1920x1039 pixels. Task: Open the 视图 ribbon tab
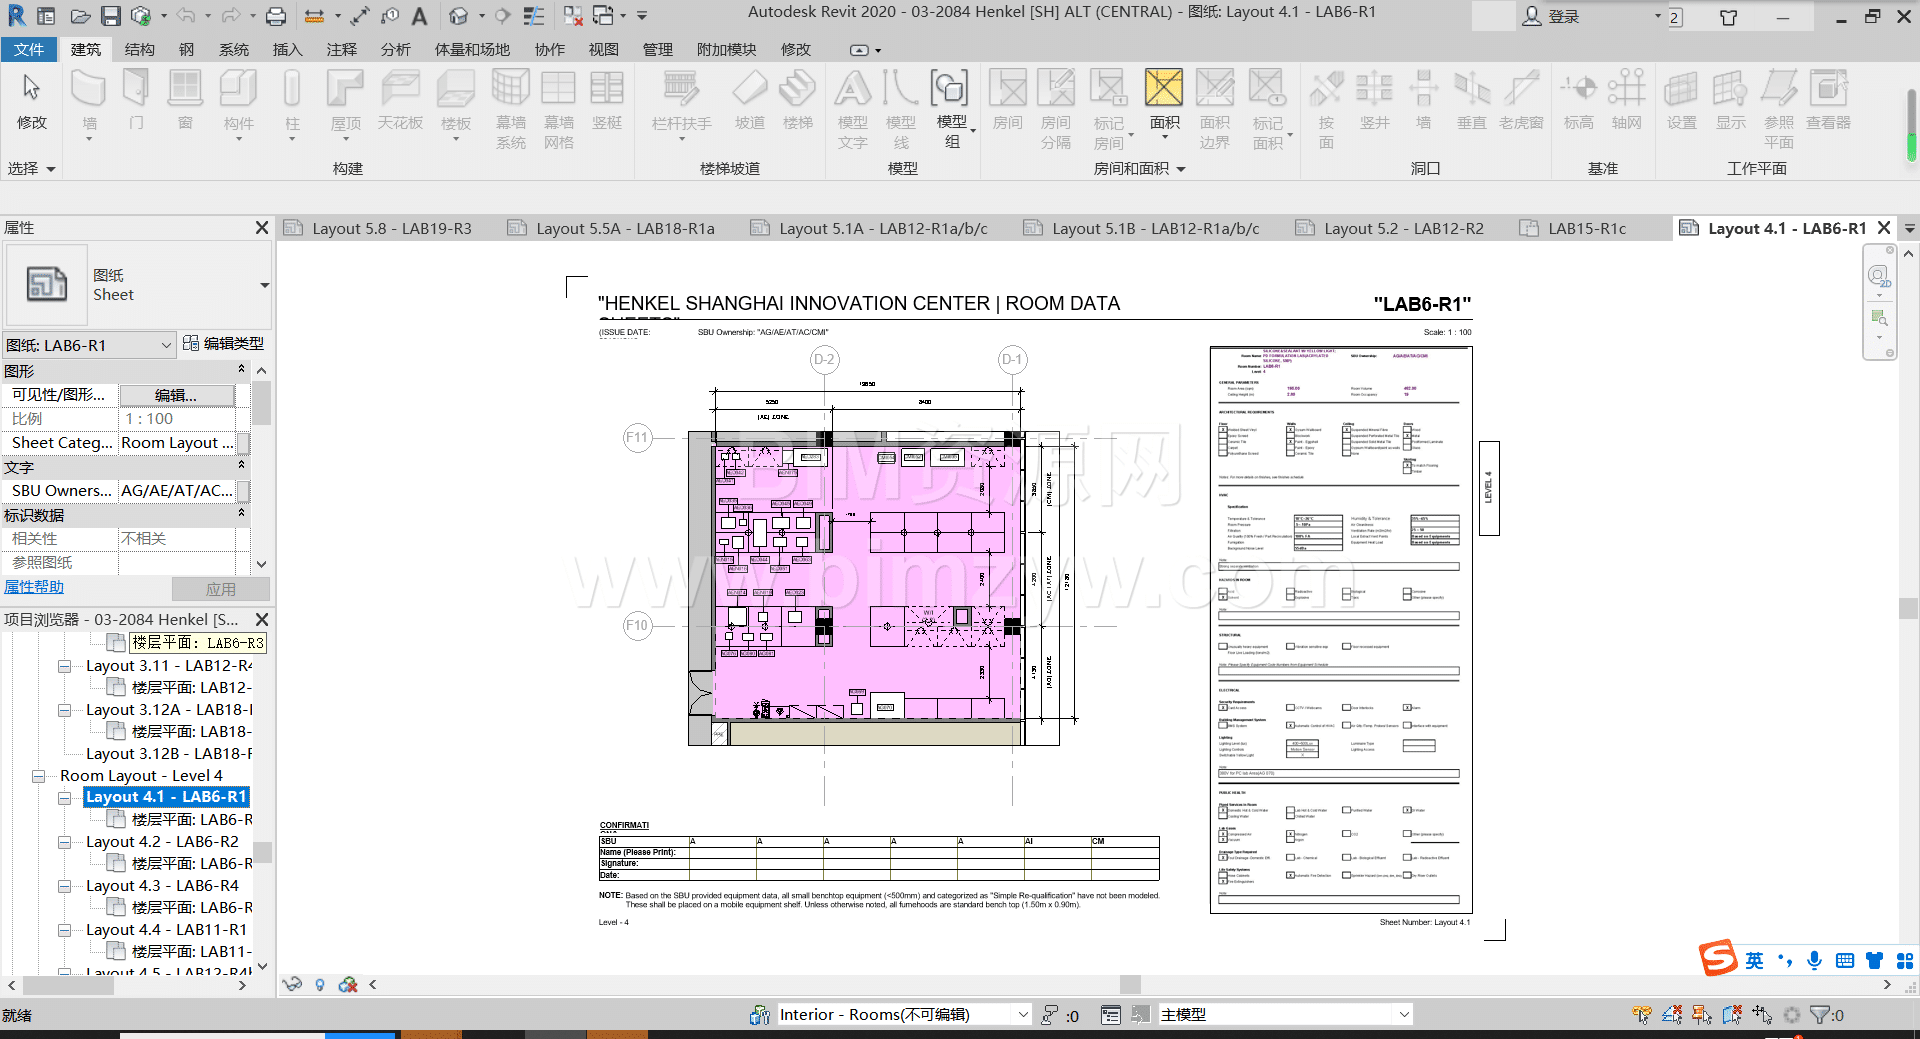(x=604, y=49)
